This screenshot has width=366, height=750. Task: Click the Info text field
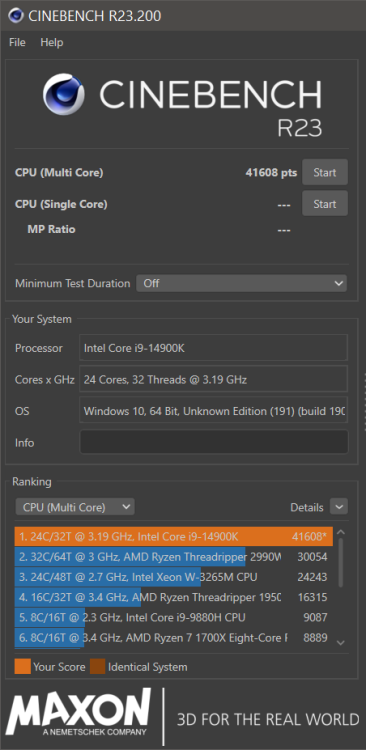click(214, 442)
